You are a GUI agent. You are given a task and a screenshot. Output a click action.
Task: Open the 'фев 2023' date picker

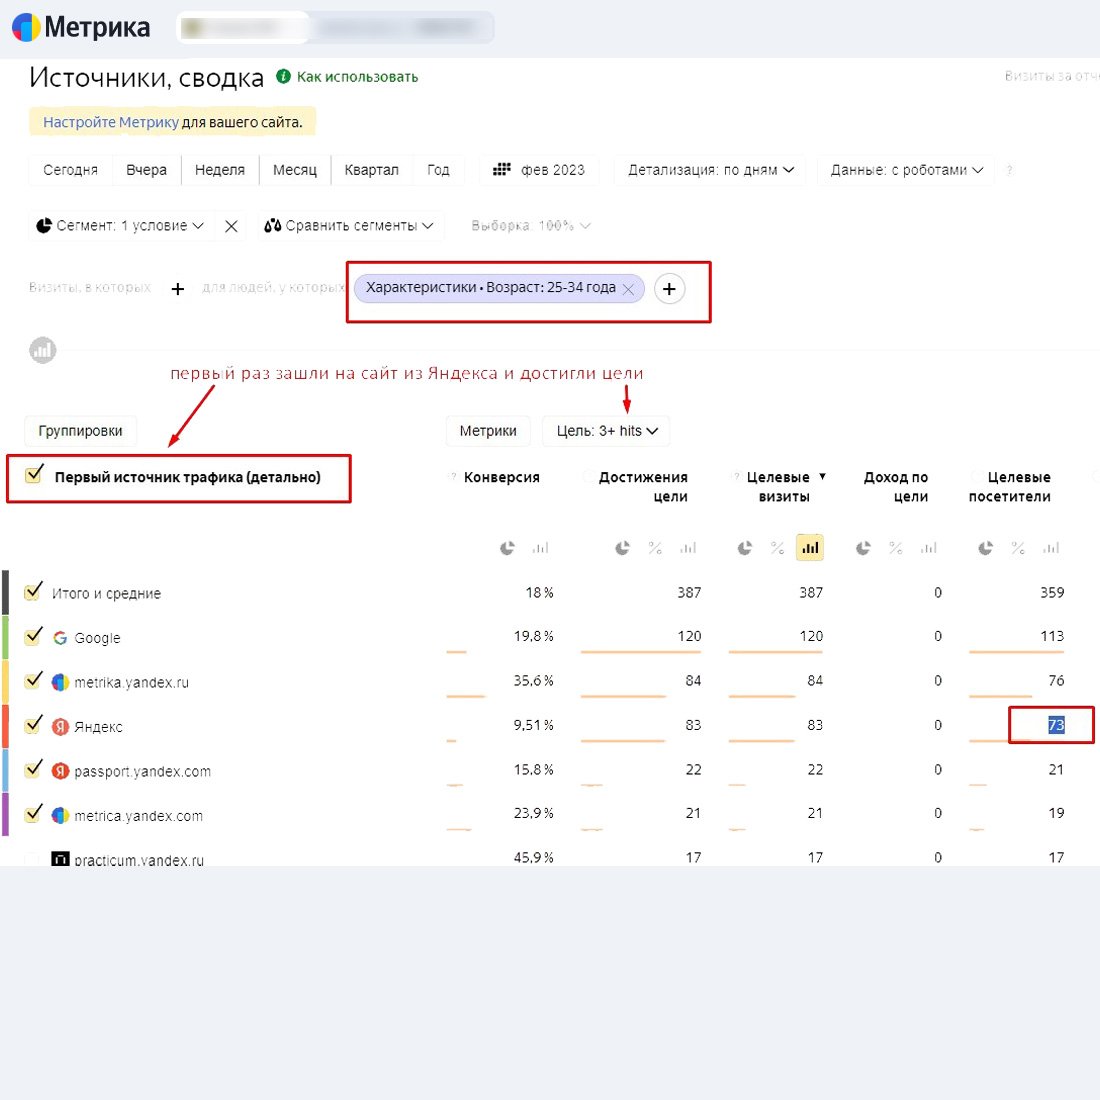click(539, 170)
